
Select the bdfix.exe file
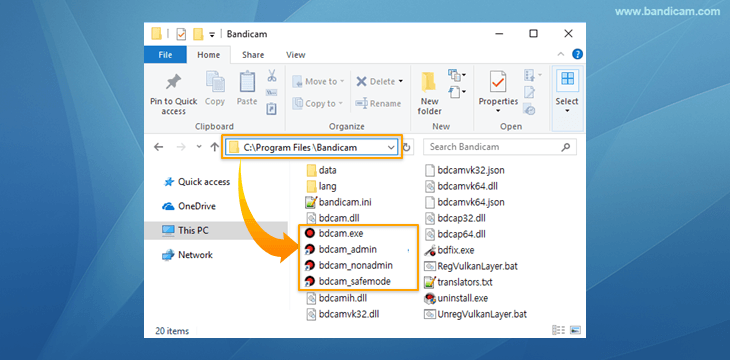[x=450, y=250]
